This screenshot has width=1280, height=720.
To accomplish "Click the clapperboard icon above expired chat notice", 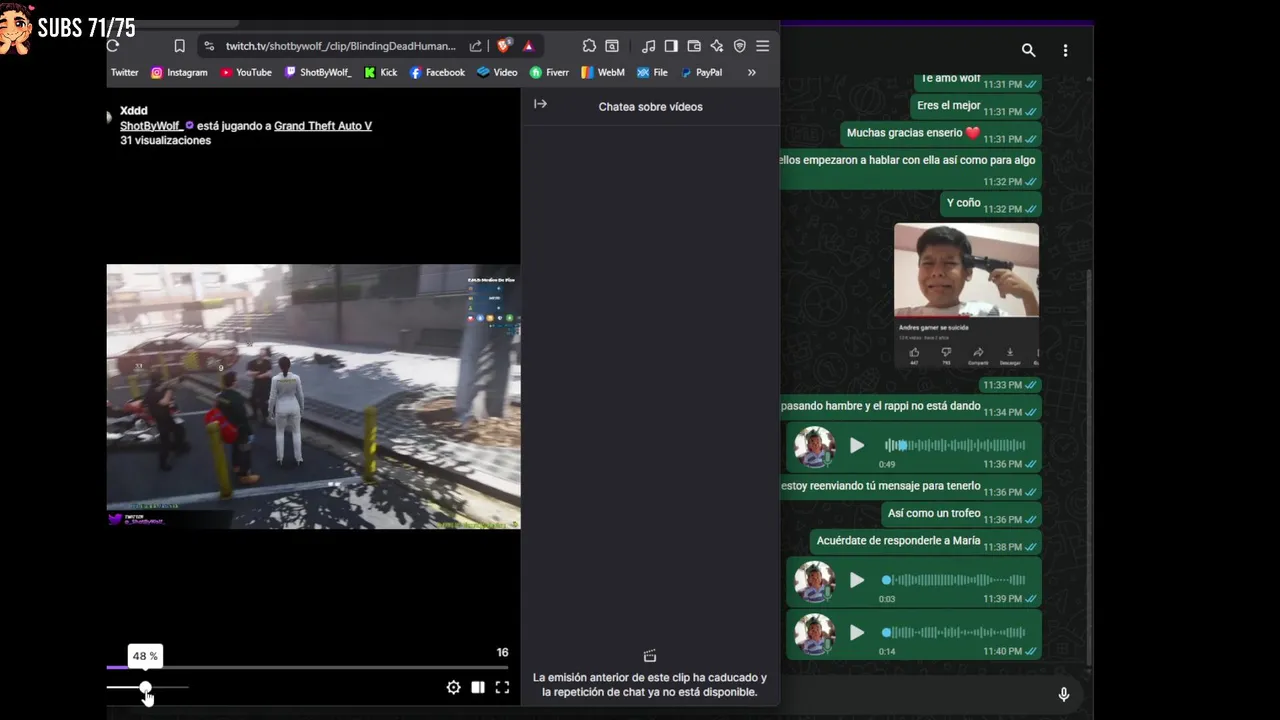I will [x=650, y=656].
